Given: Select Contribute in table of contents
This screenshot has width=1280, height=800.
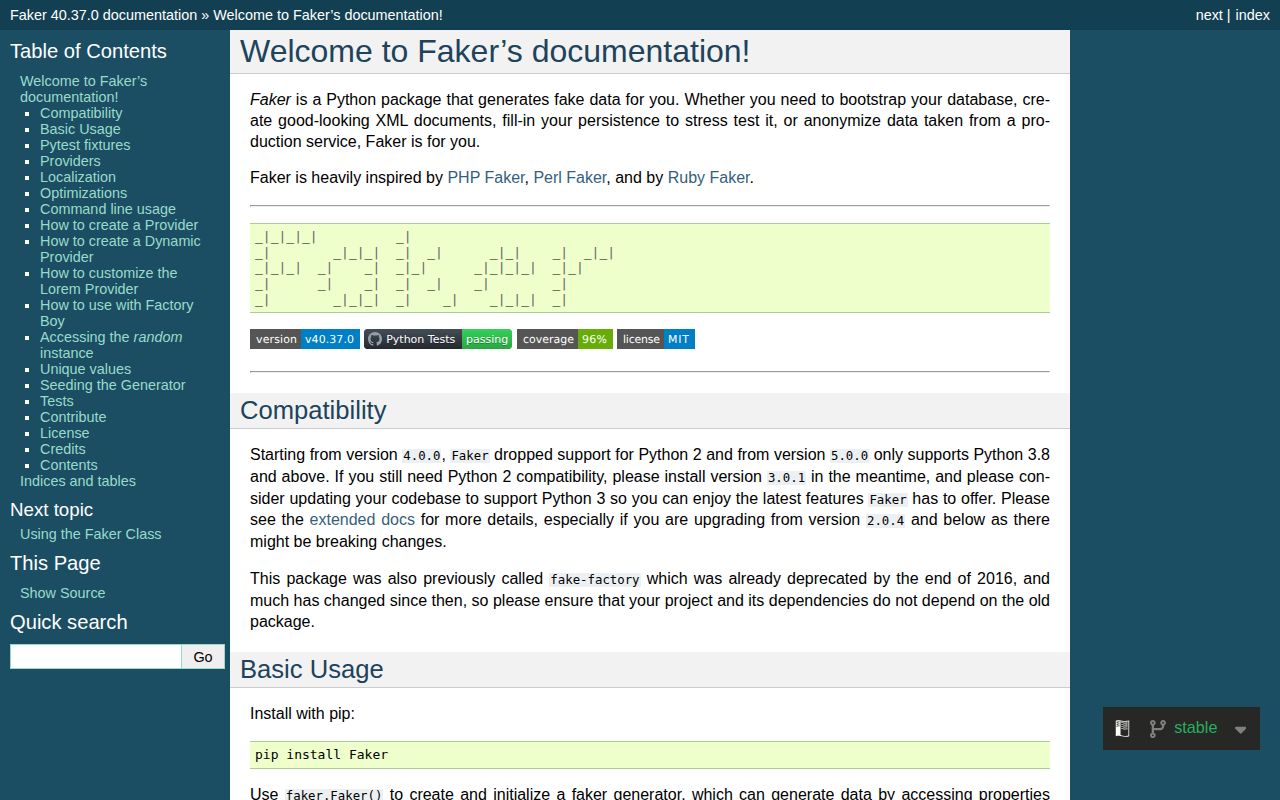Looking at the screenshot, I should point(73,417).
